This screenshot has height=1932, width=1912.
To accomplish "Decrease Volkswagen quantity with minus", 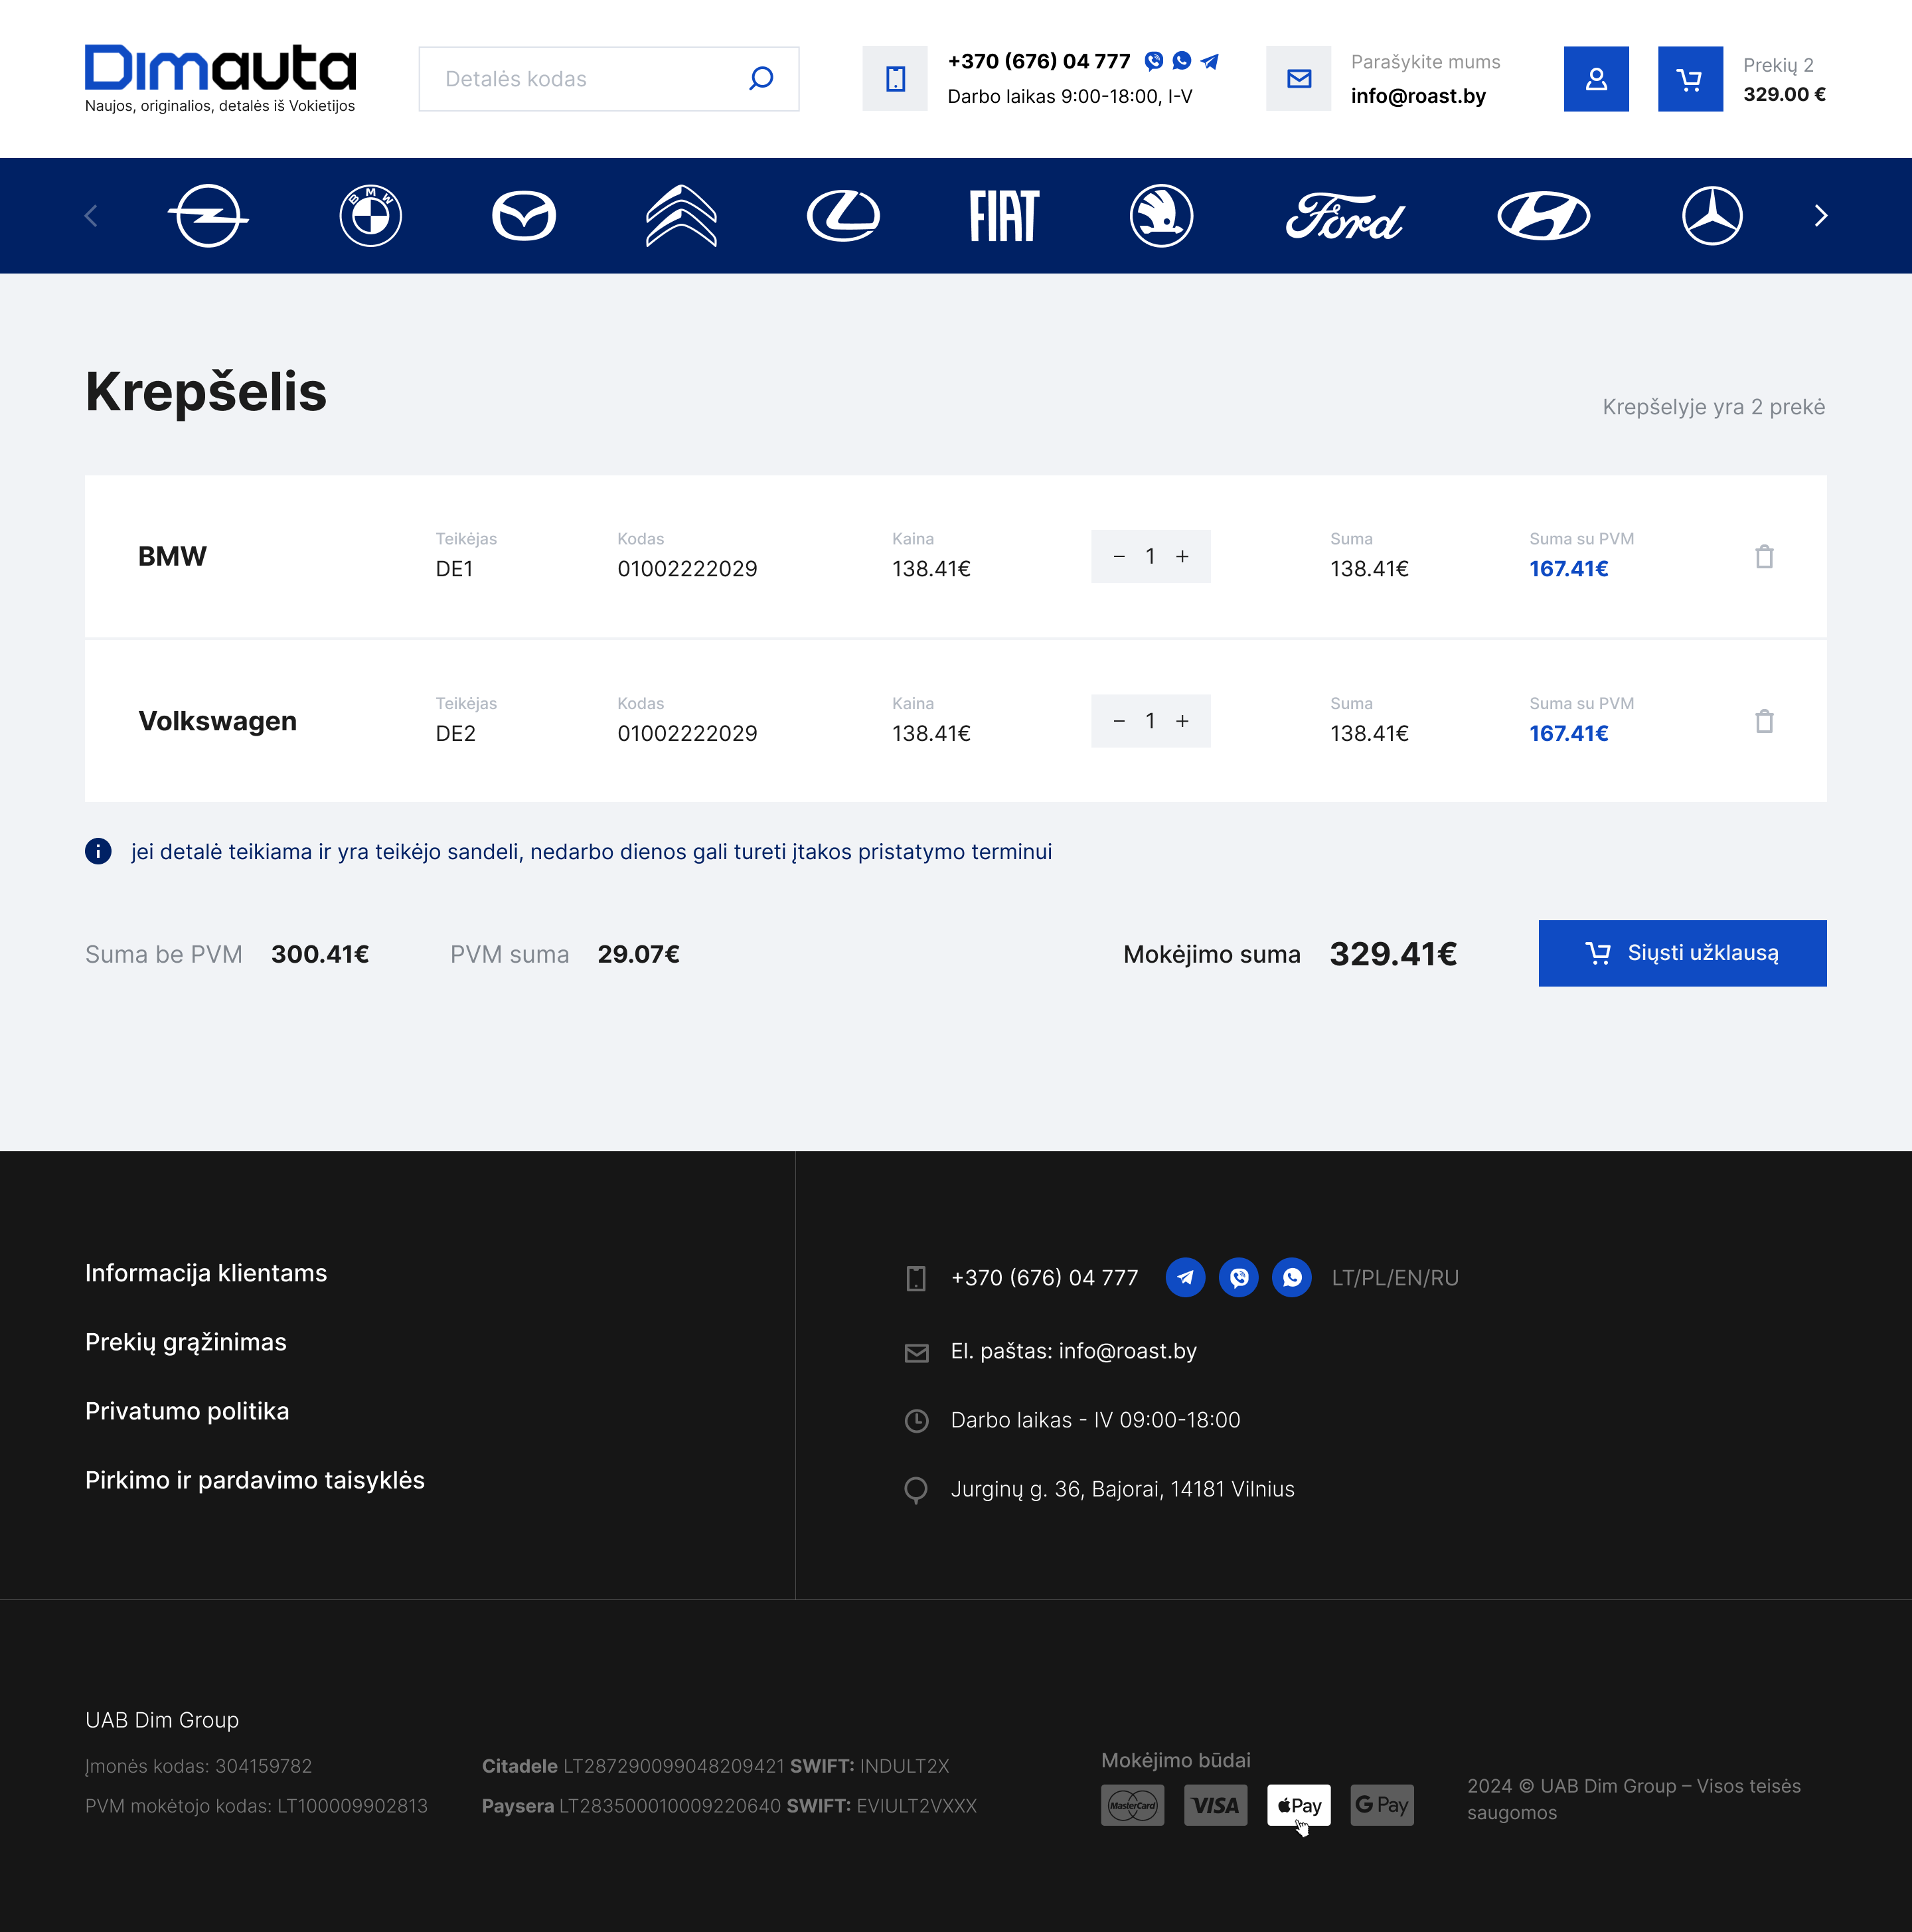I will (x=1119, y=721).
